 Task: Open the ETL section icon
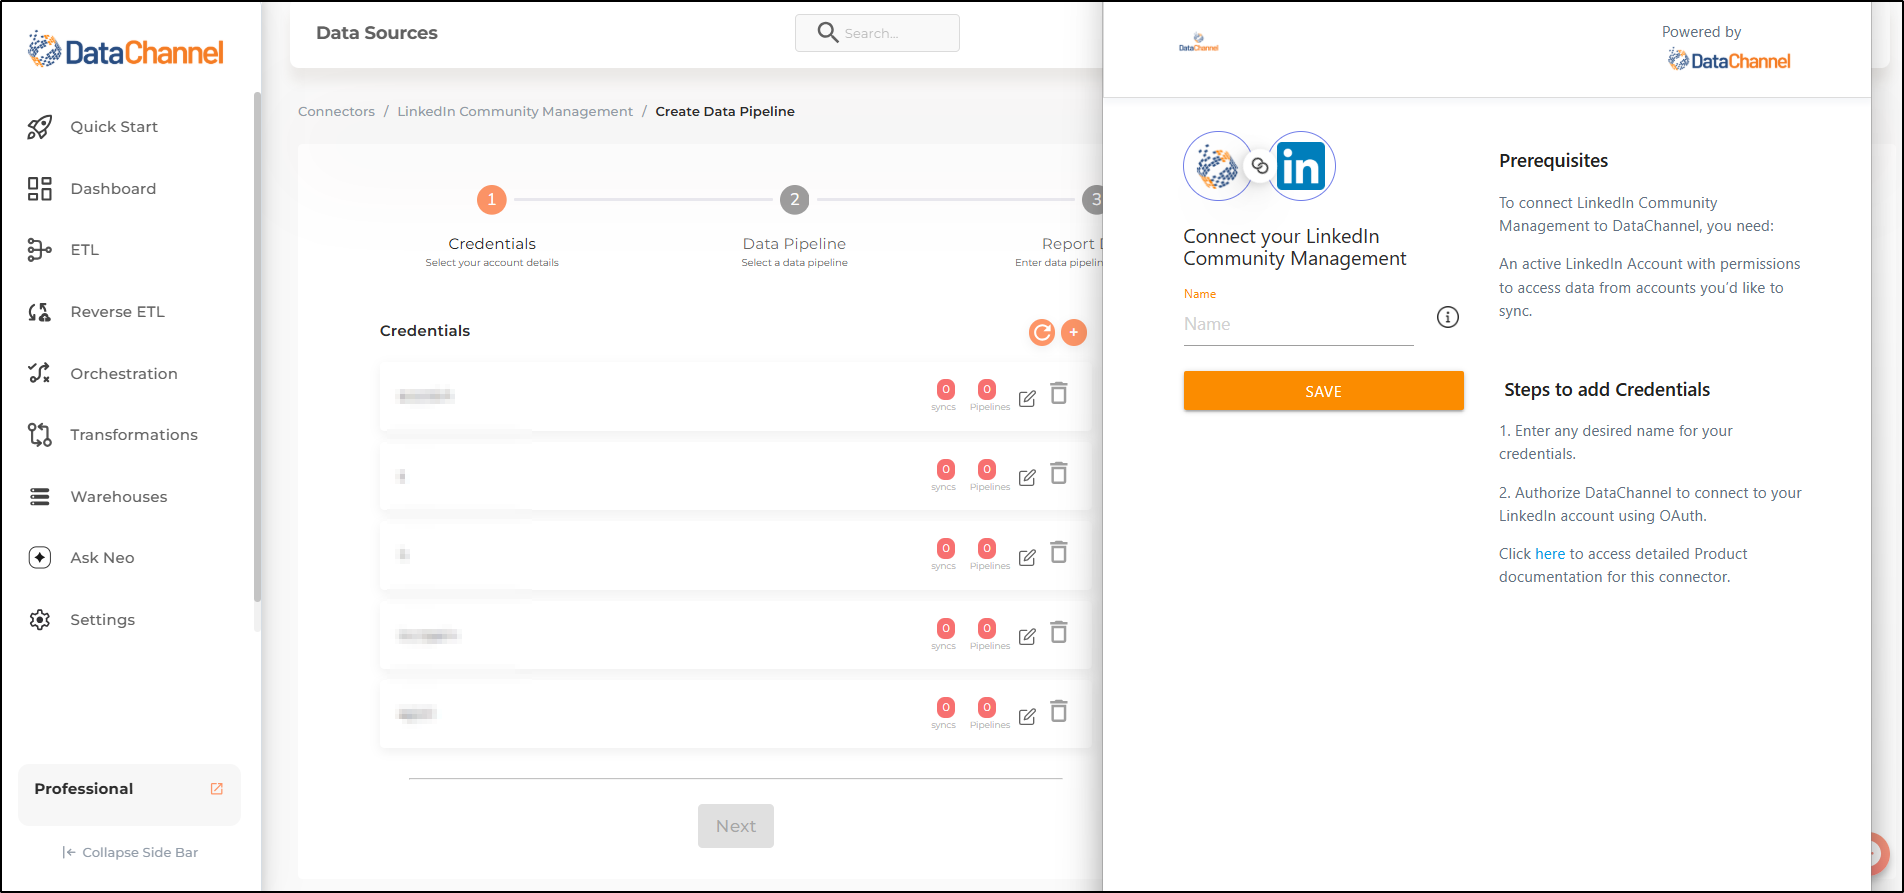point(40,250)
